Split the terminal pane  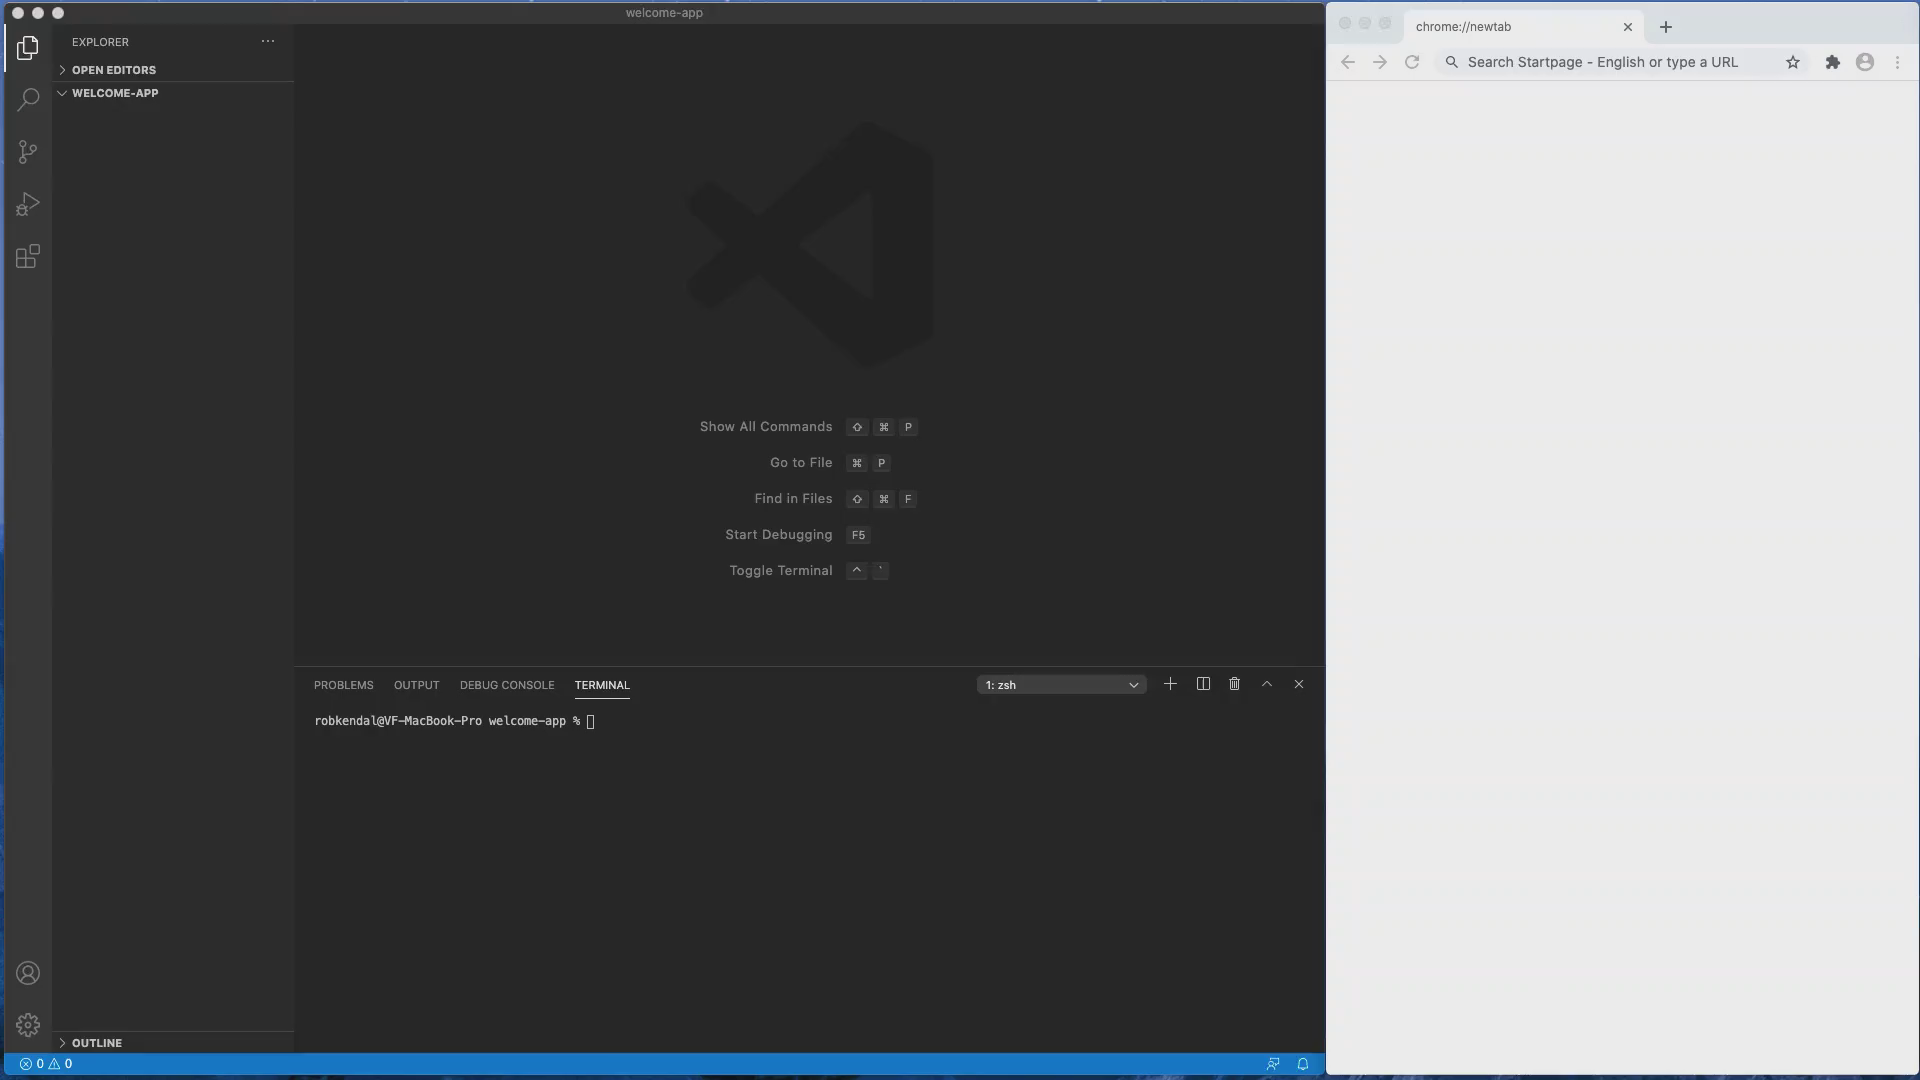tap(1202, 684)
